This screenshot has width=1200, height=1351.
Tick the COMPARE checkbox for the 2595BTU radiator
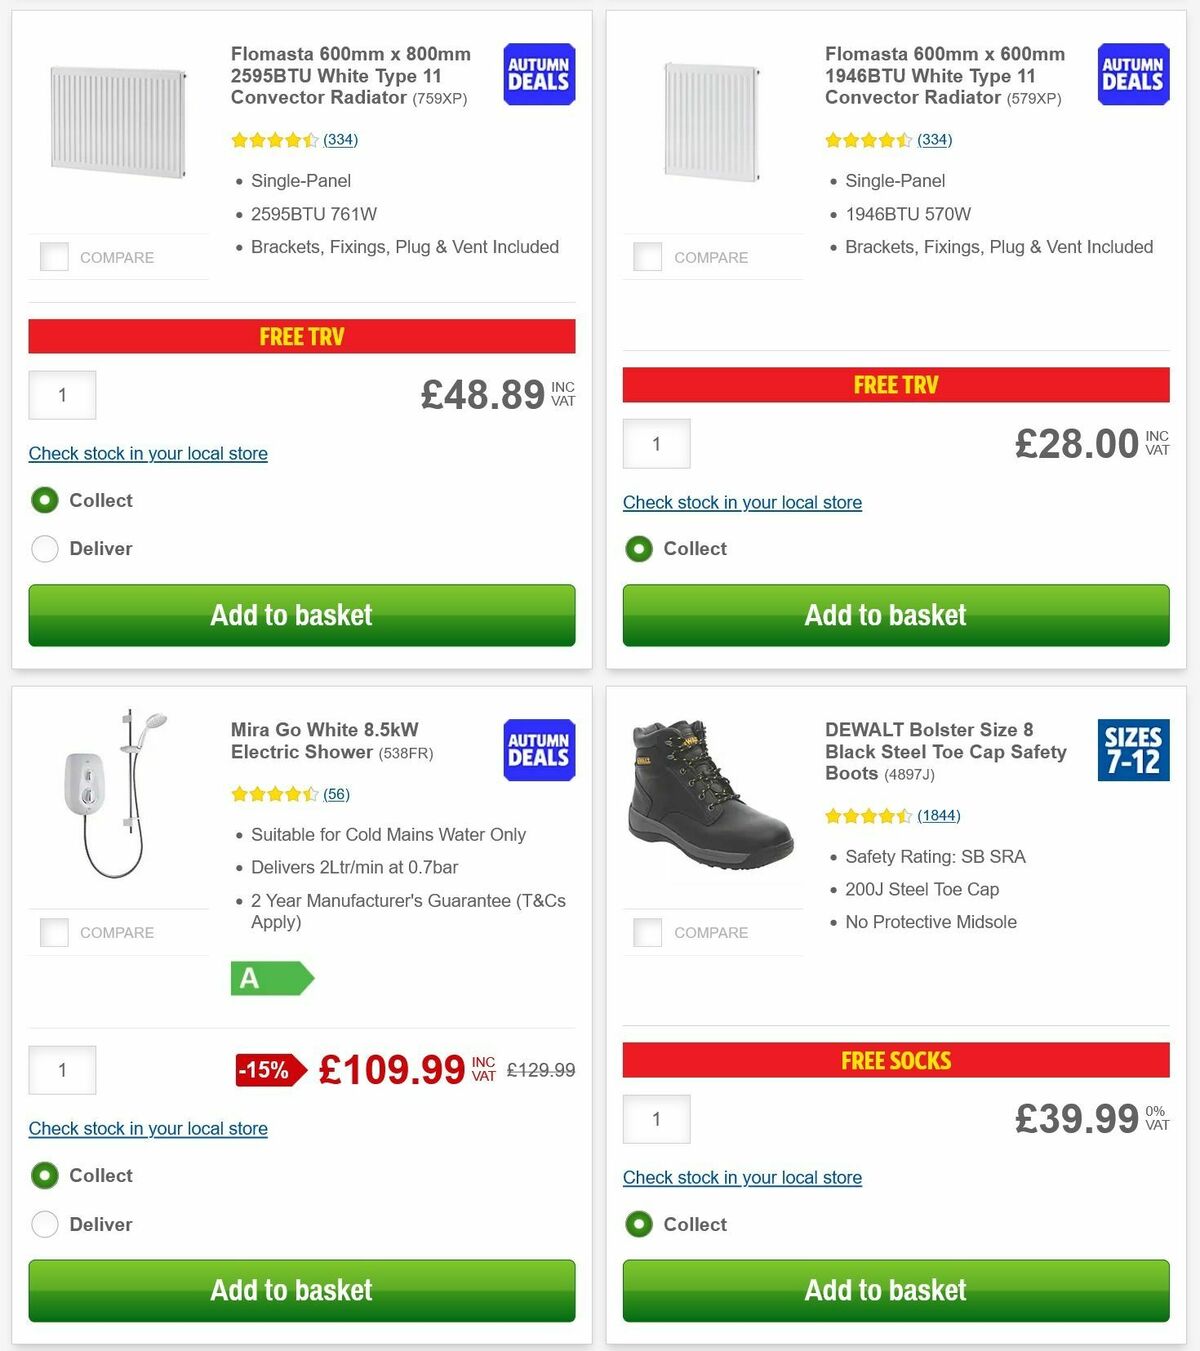click(x=54, y=256)
